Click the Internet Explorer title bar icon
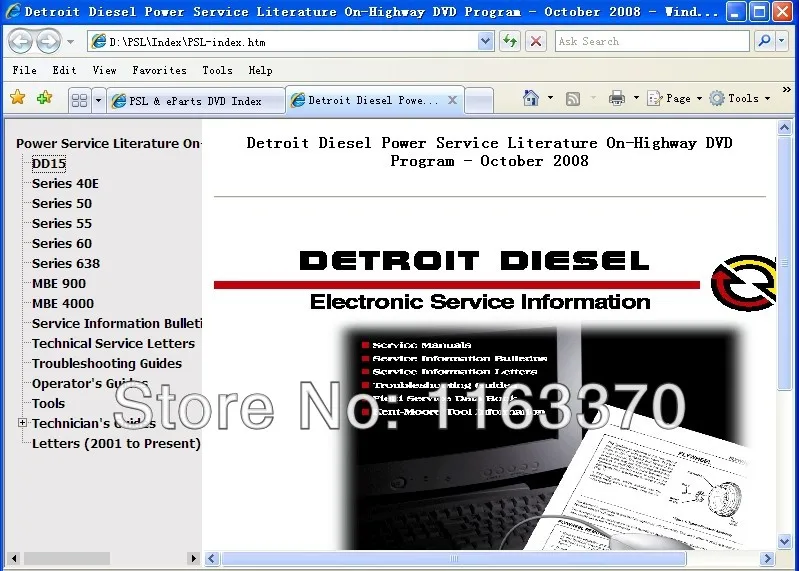799x571 pixels. click(x=12, y=11)
